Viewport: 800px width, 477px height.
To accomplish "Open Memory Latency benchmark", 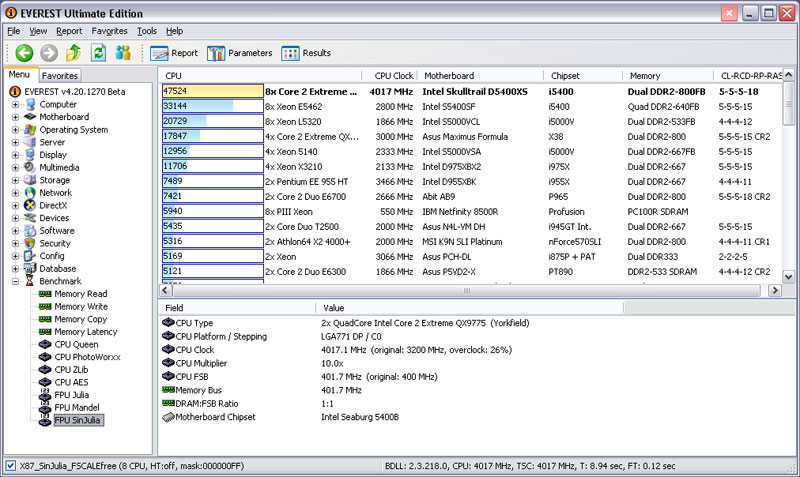I will pos(87,332).
